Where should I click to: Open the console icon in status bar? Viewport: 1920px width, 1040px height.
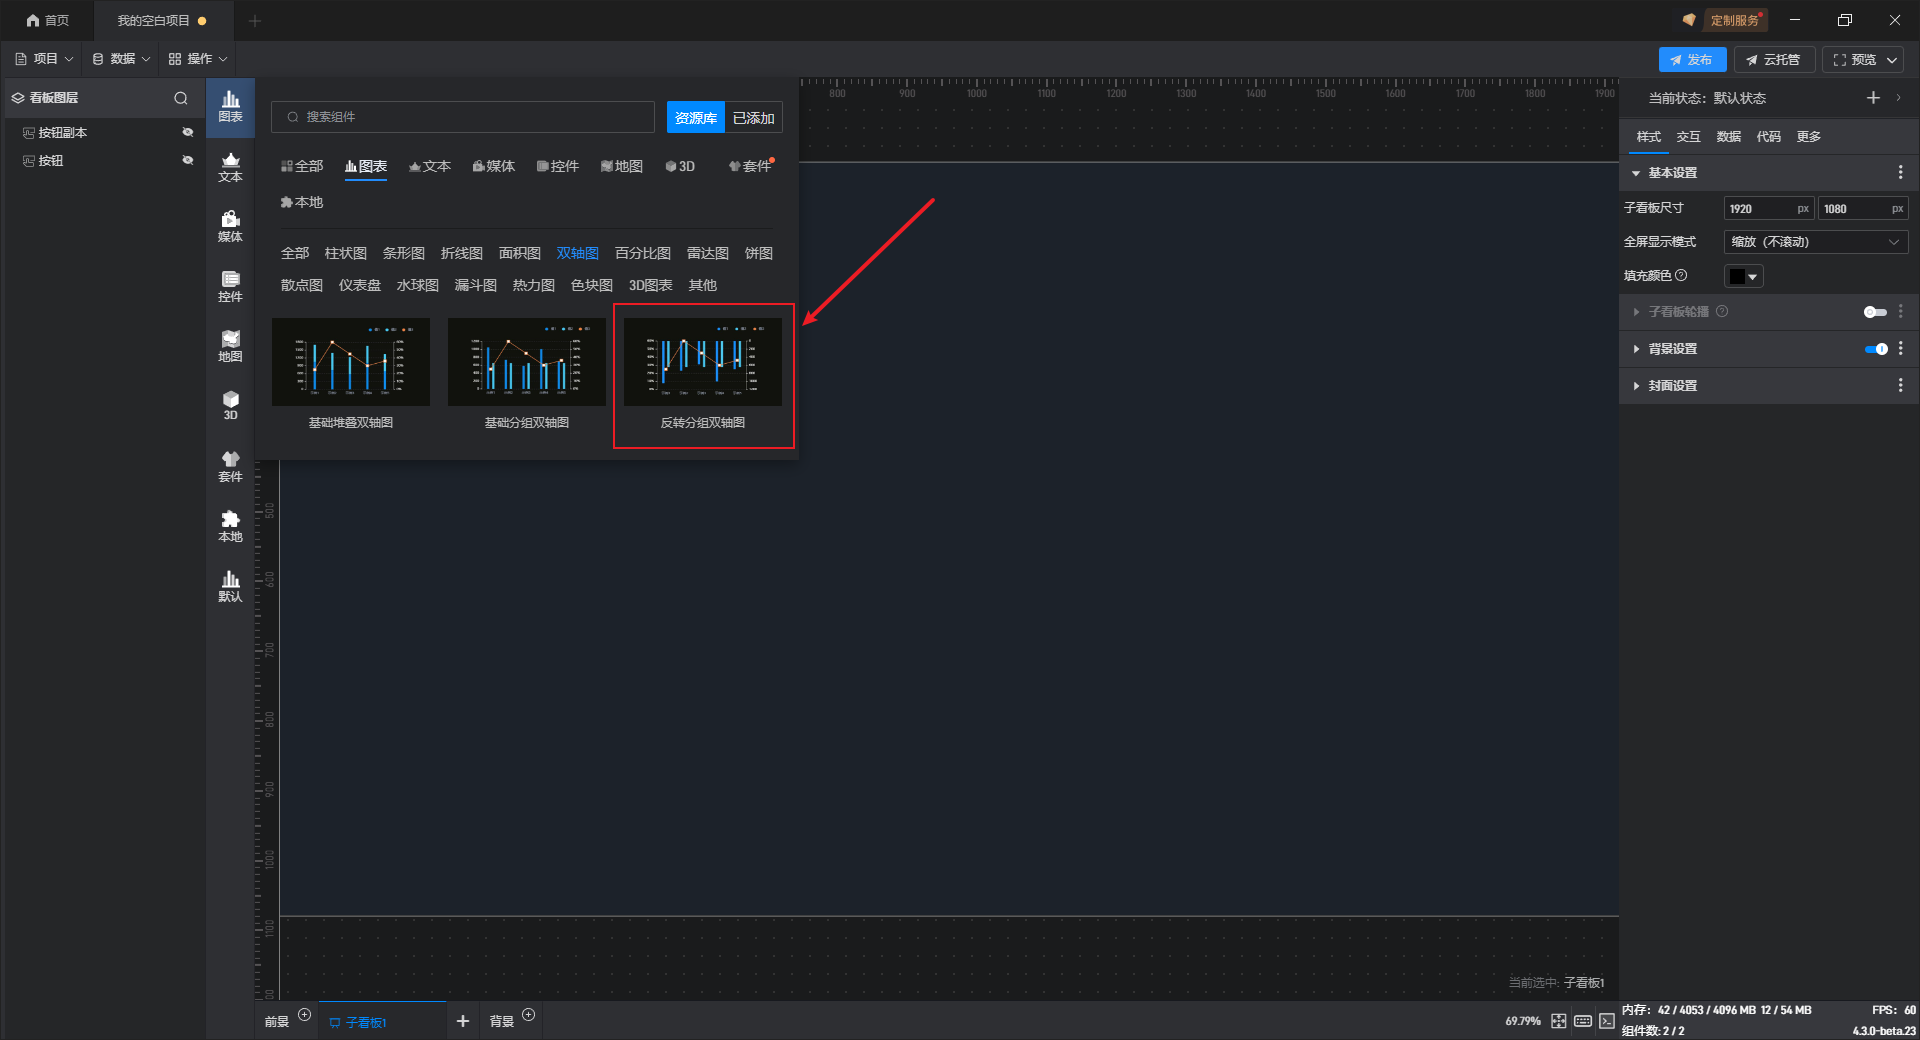1607,1021
